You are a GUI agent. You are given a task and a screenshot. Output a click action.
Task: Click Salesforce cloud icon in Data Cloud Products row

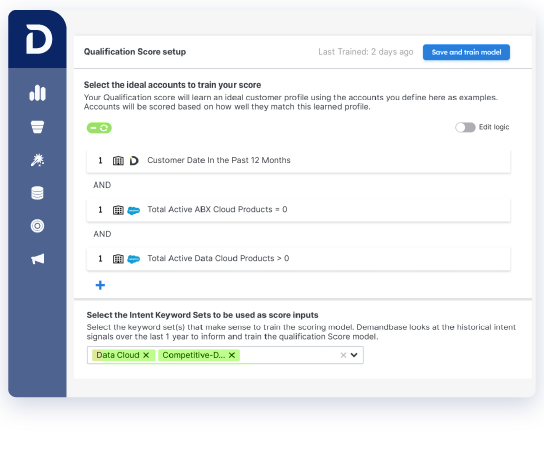134,259
